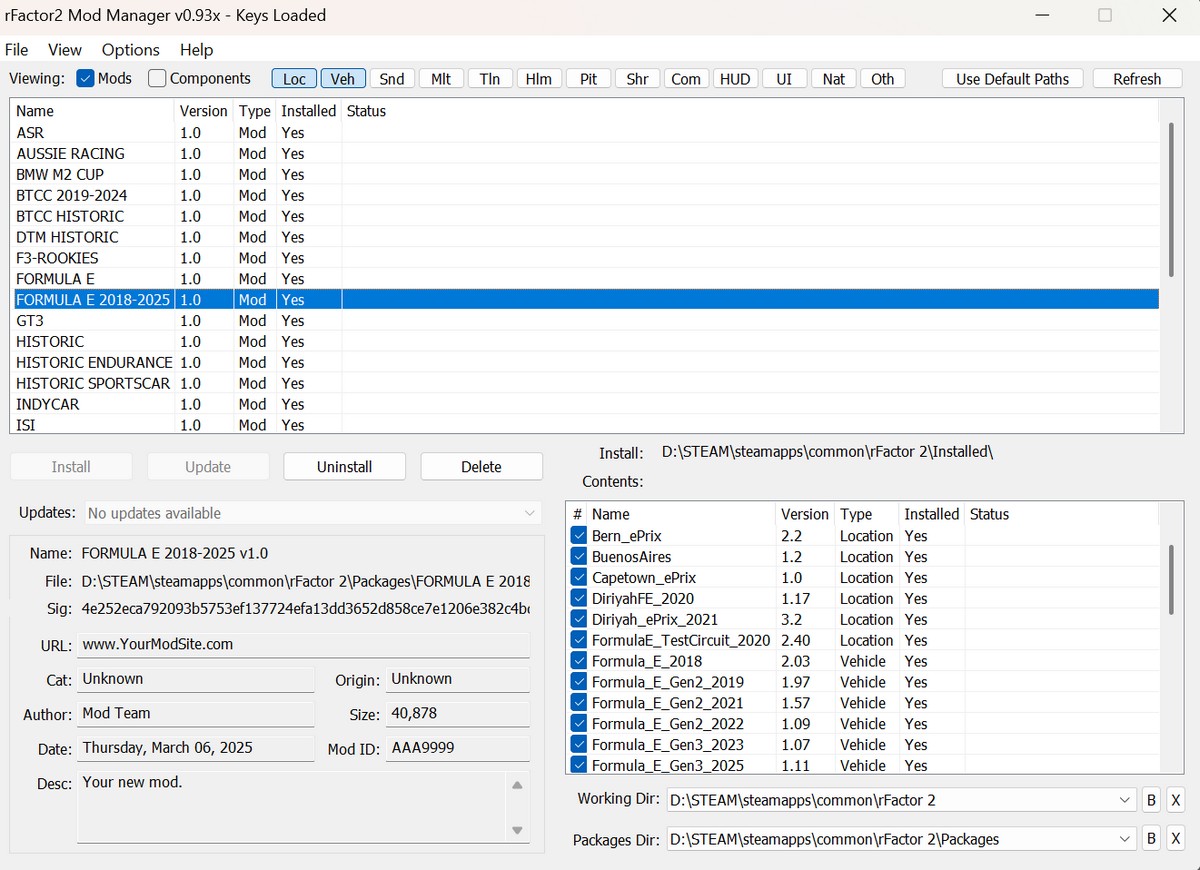Uncheck the BuenosAires content checkbox
Screen dimensions: 1200x870
coord(579,556)
